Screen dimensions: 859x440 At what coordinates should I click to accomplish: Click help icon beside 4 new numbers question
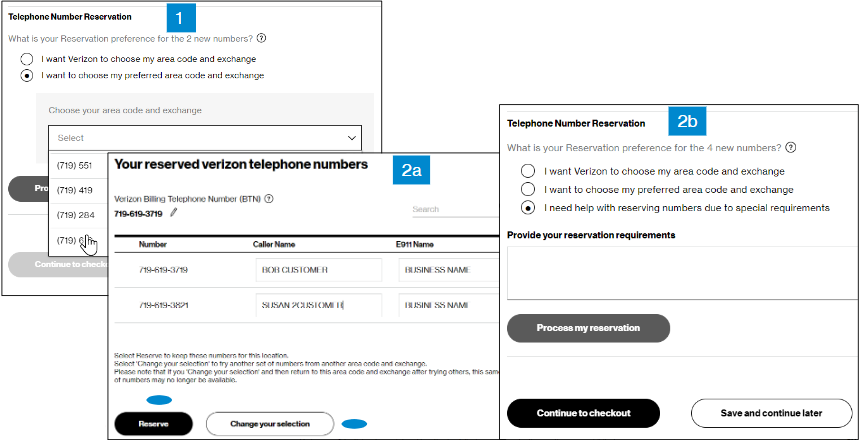coord(791,147)
